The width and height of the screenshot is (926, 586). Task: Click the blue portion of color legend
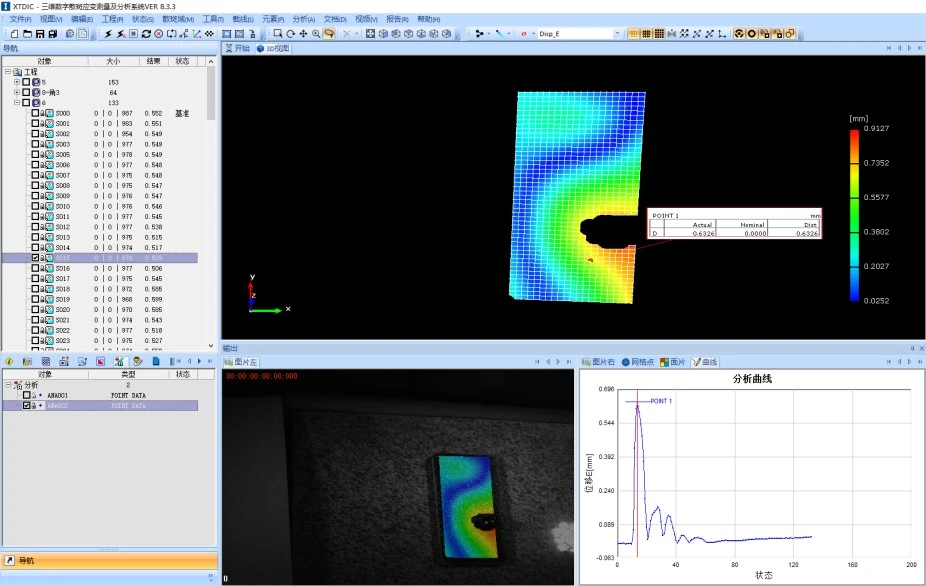pyautogui.click(x=854, y=290)
